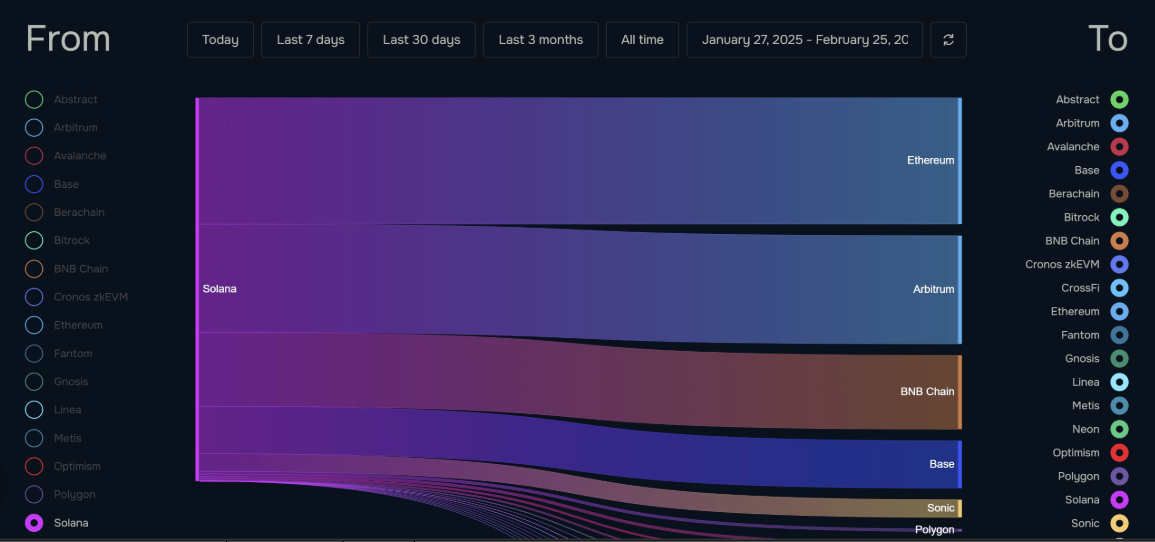
Task: Click the BNB Chain destination node bar
Action: [x=959, y=392]
